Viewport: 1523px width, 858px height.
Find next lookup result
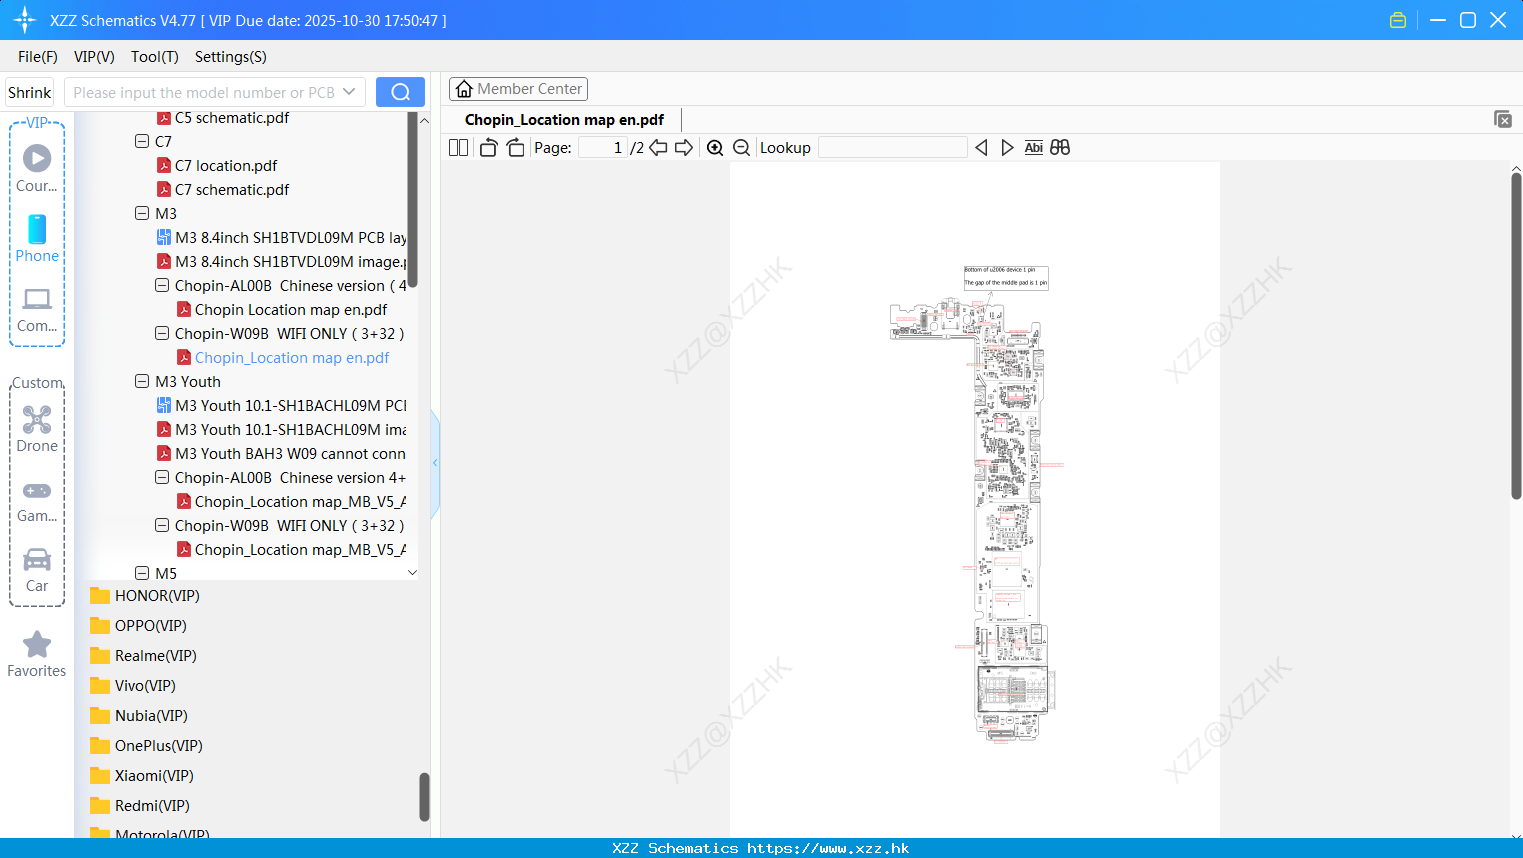(x=1007, y=147)
